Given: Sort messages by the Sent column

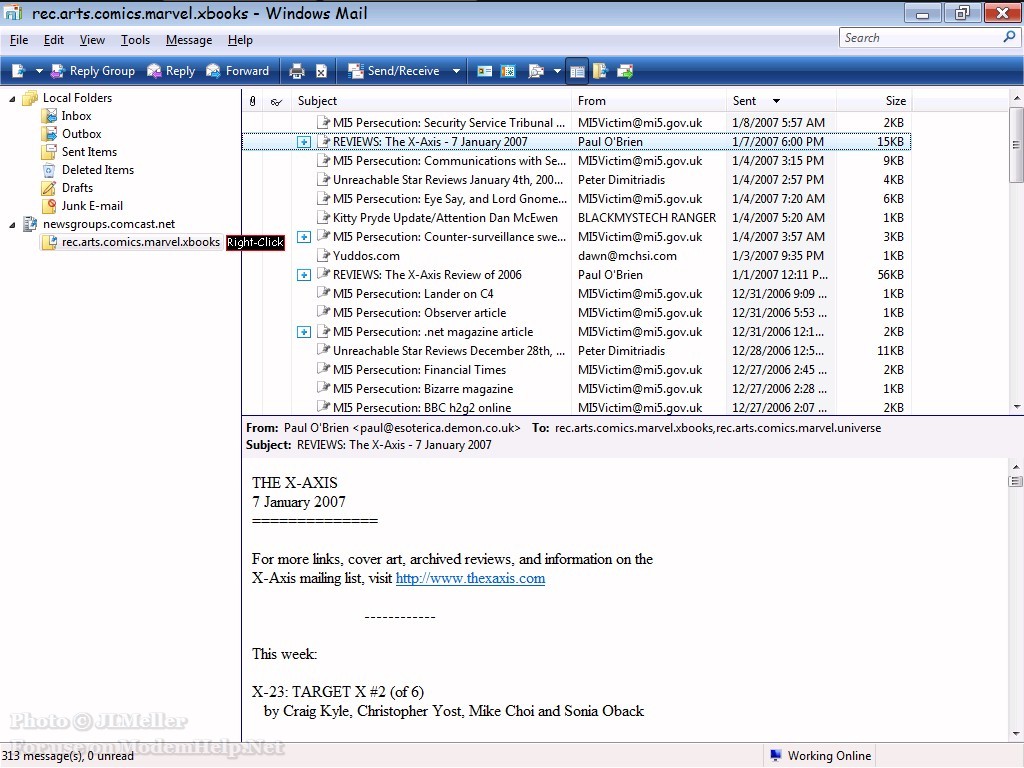Looking at the screenshot, I should (x=781, y=101).
